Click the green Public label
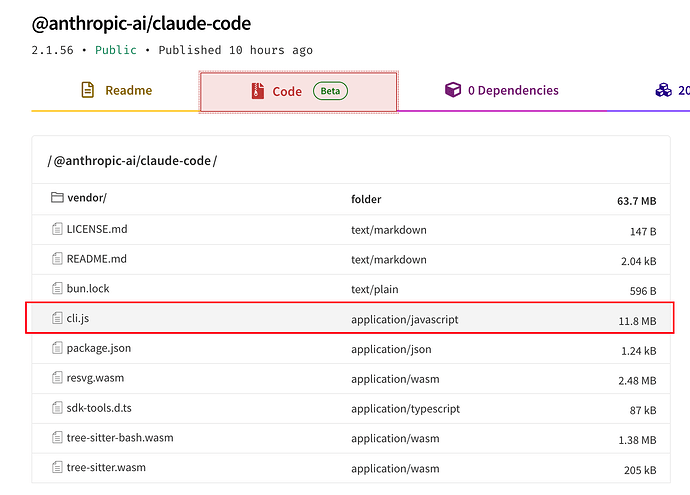The width and height of the screenshot is (690, 495). pyautogui.click(x=116, y=50)
